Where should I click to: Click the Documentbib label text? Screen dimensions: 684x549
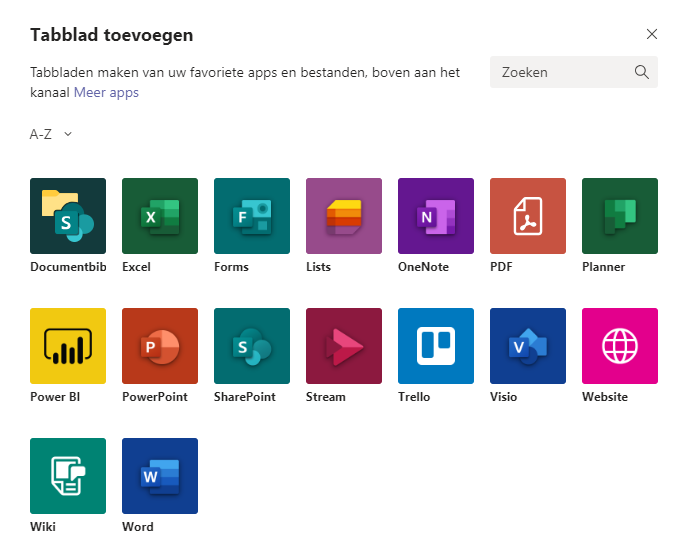click(x=68, y=267)
